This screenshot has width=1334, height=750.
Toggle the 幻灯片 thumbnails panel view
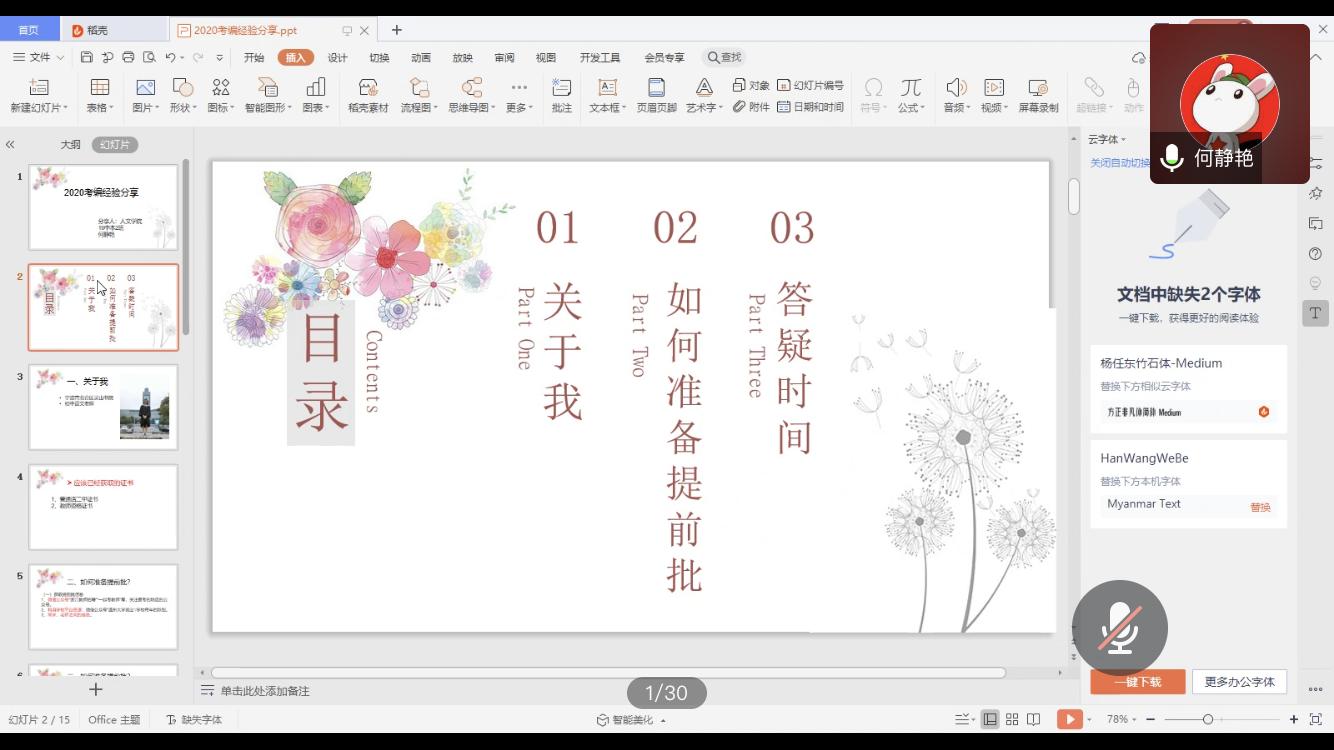(115, 145)
